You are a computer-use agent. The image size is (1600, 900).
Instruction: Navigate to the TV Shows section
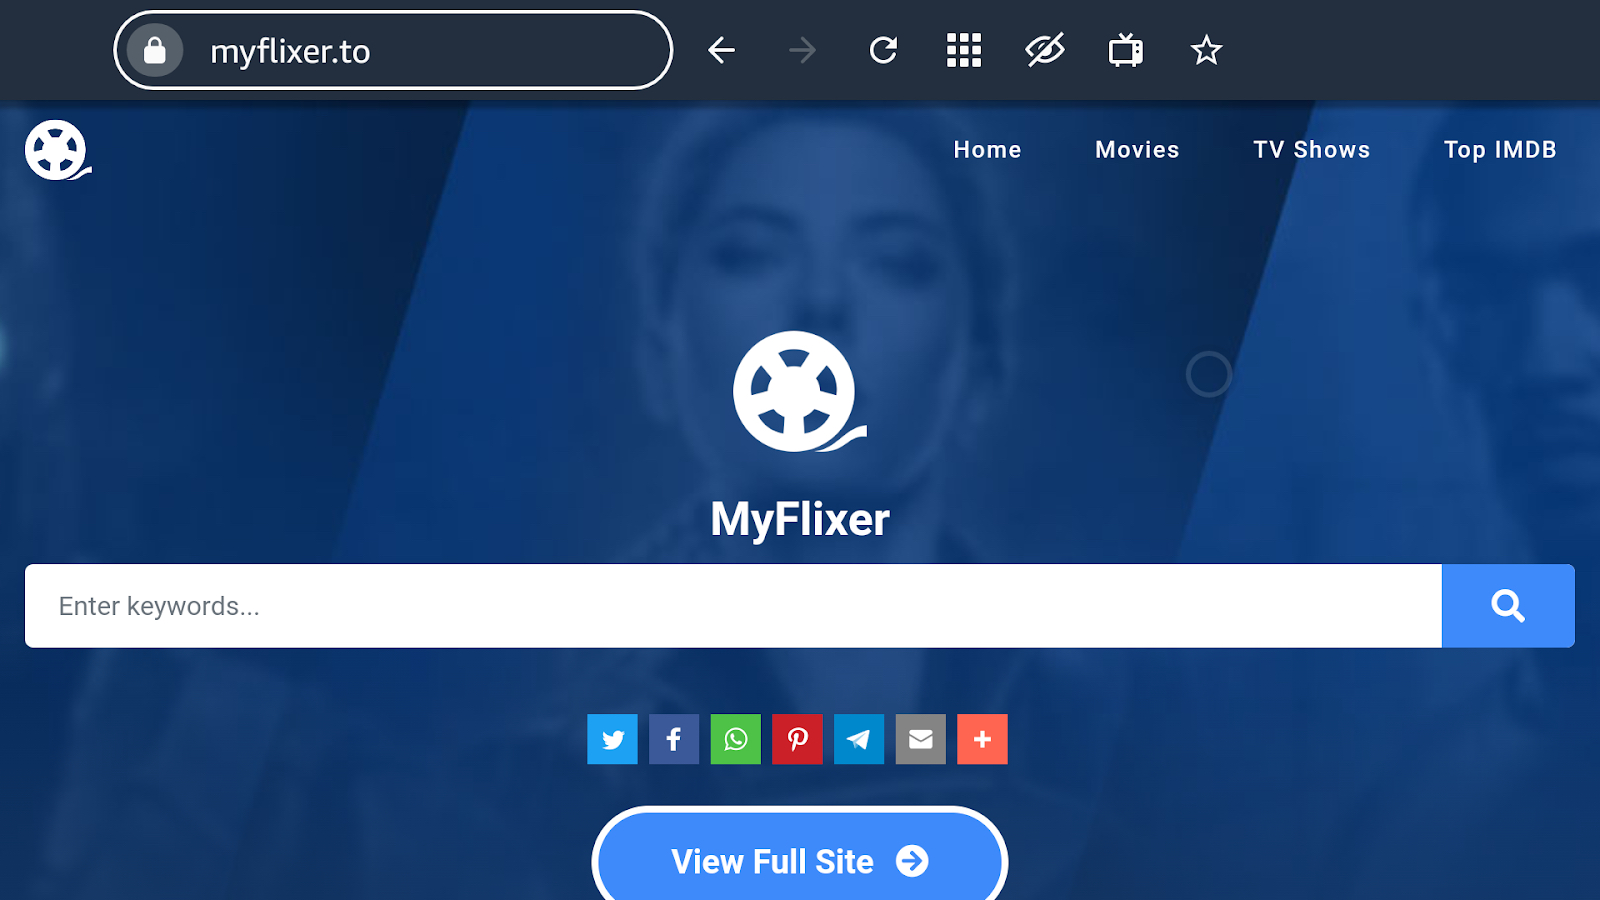coord(1312,149)
